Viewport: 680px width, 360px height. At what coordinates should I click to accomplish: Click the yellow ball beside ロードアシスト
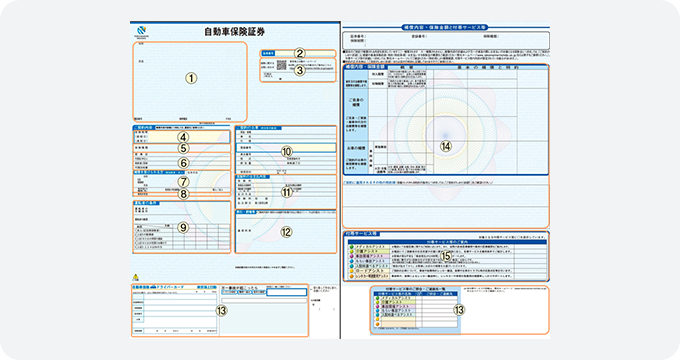(352, 271)
